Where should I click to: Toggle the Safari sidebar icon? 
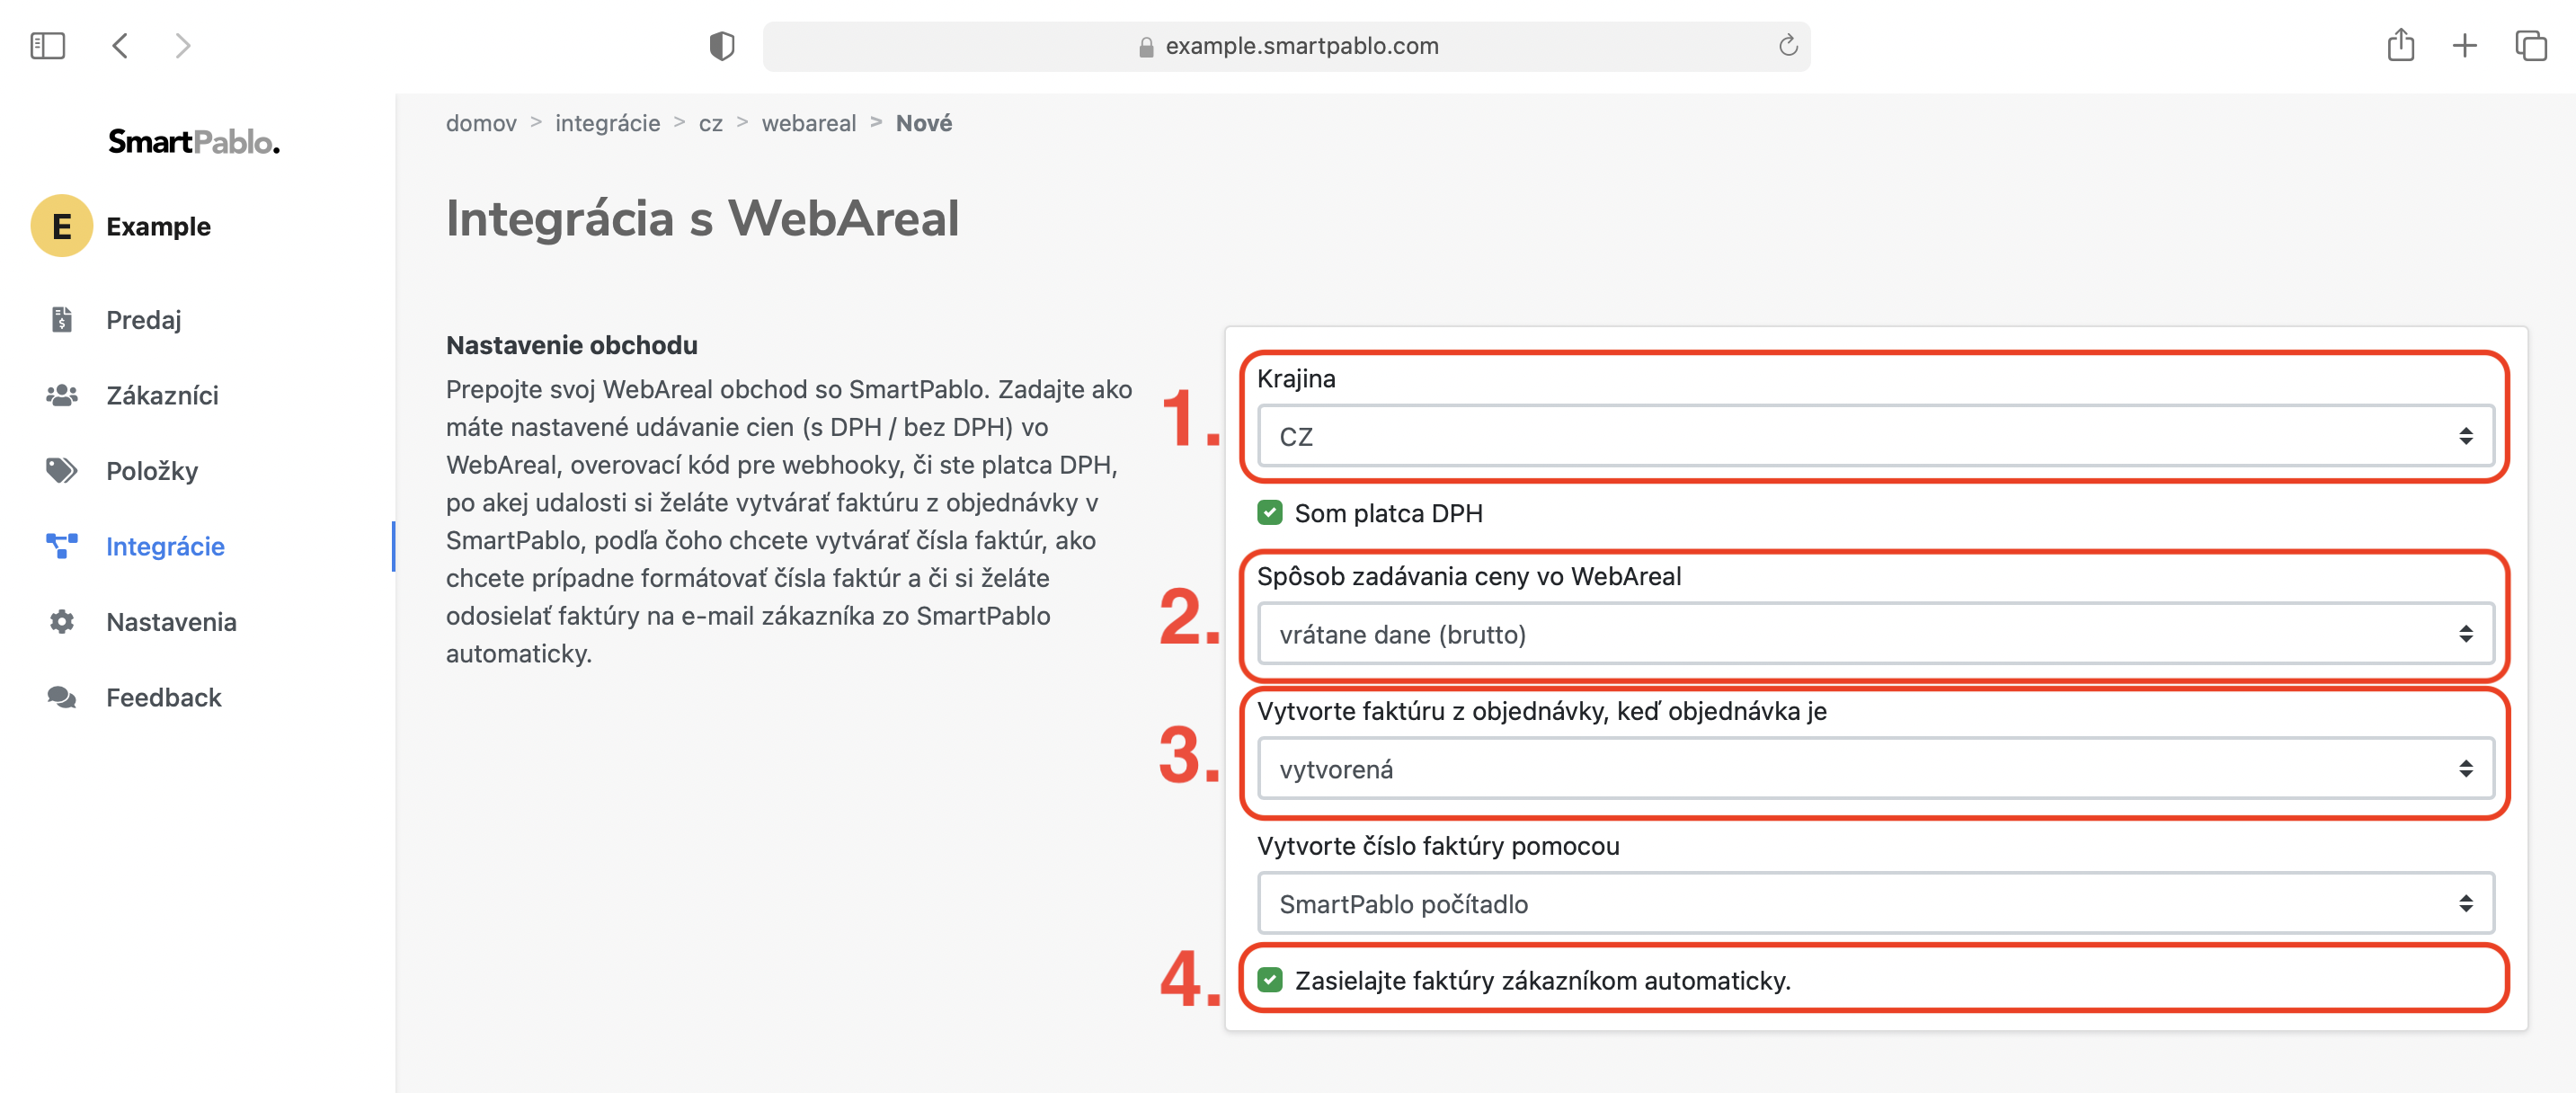tap(47, 46)
